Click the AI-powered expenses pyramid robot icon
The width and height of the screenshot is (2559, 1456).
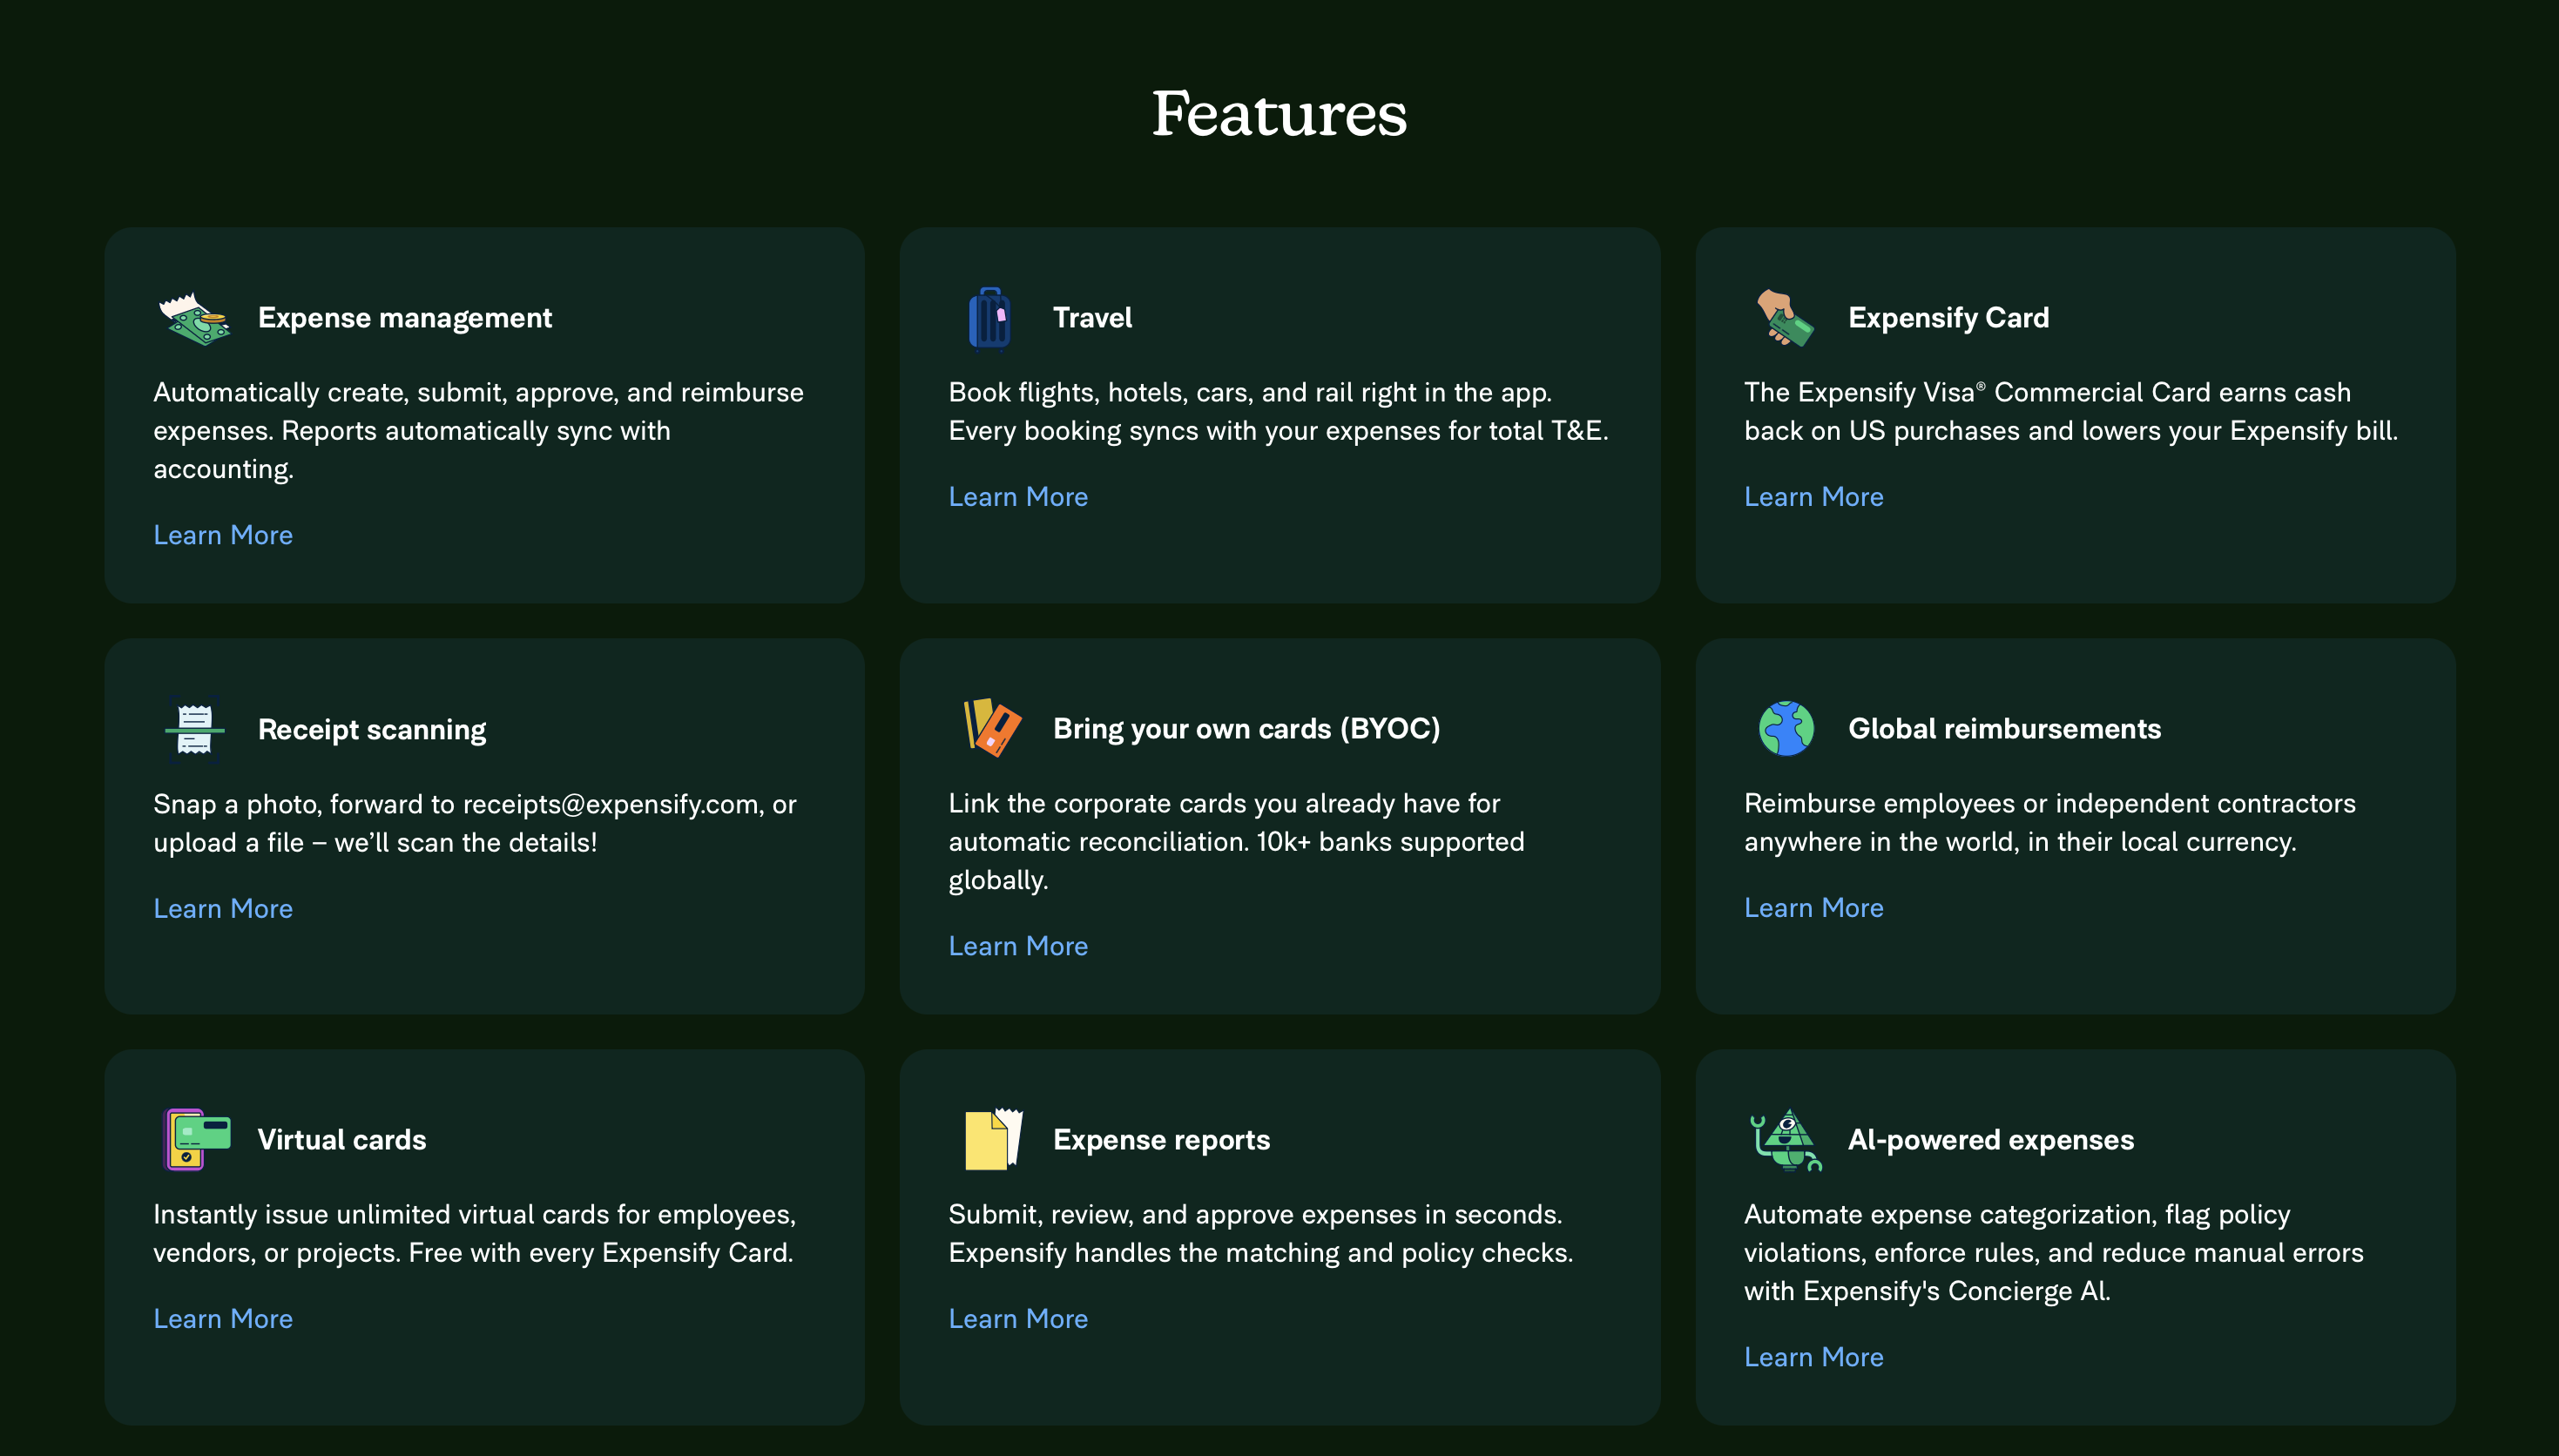coord(1786,1140)
